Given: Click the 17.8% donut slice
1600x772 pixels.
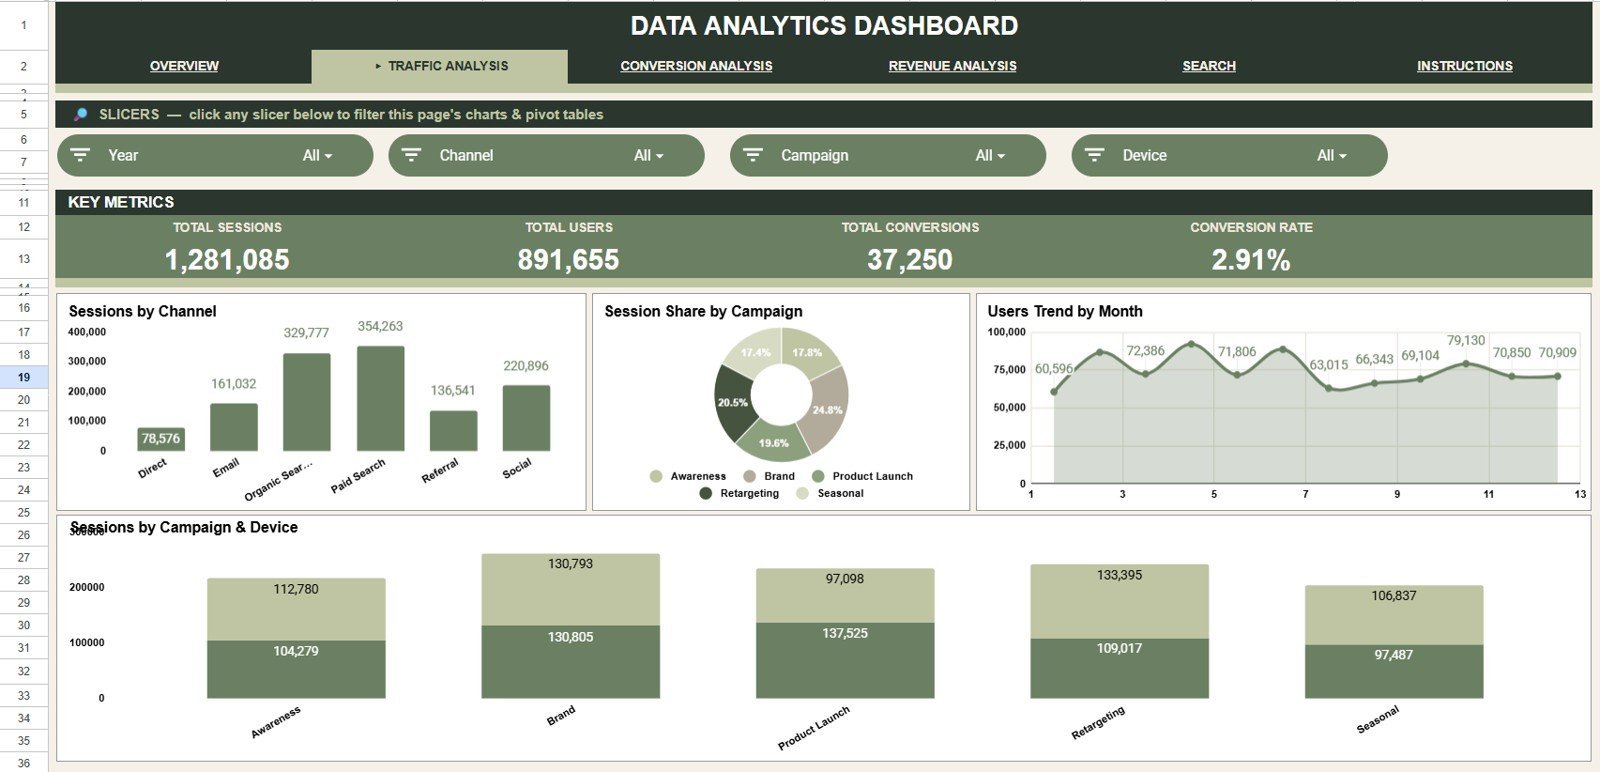Looking at the screenshot, I should pos(808,353).
